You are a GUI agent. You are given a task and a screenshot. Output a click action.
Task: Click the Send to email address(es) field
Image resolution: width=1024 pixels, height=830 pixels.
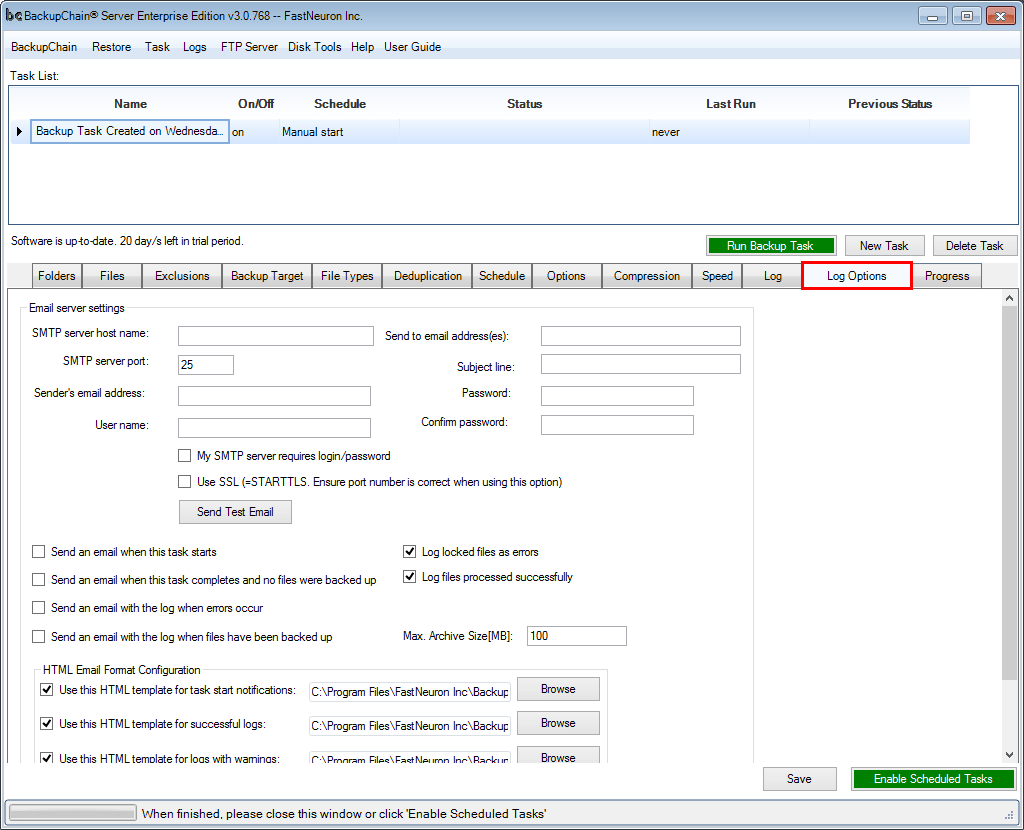click(x=641, y=336)
